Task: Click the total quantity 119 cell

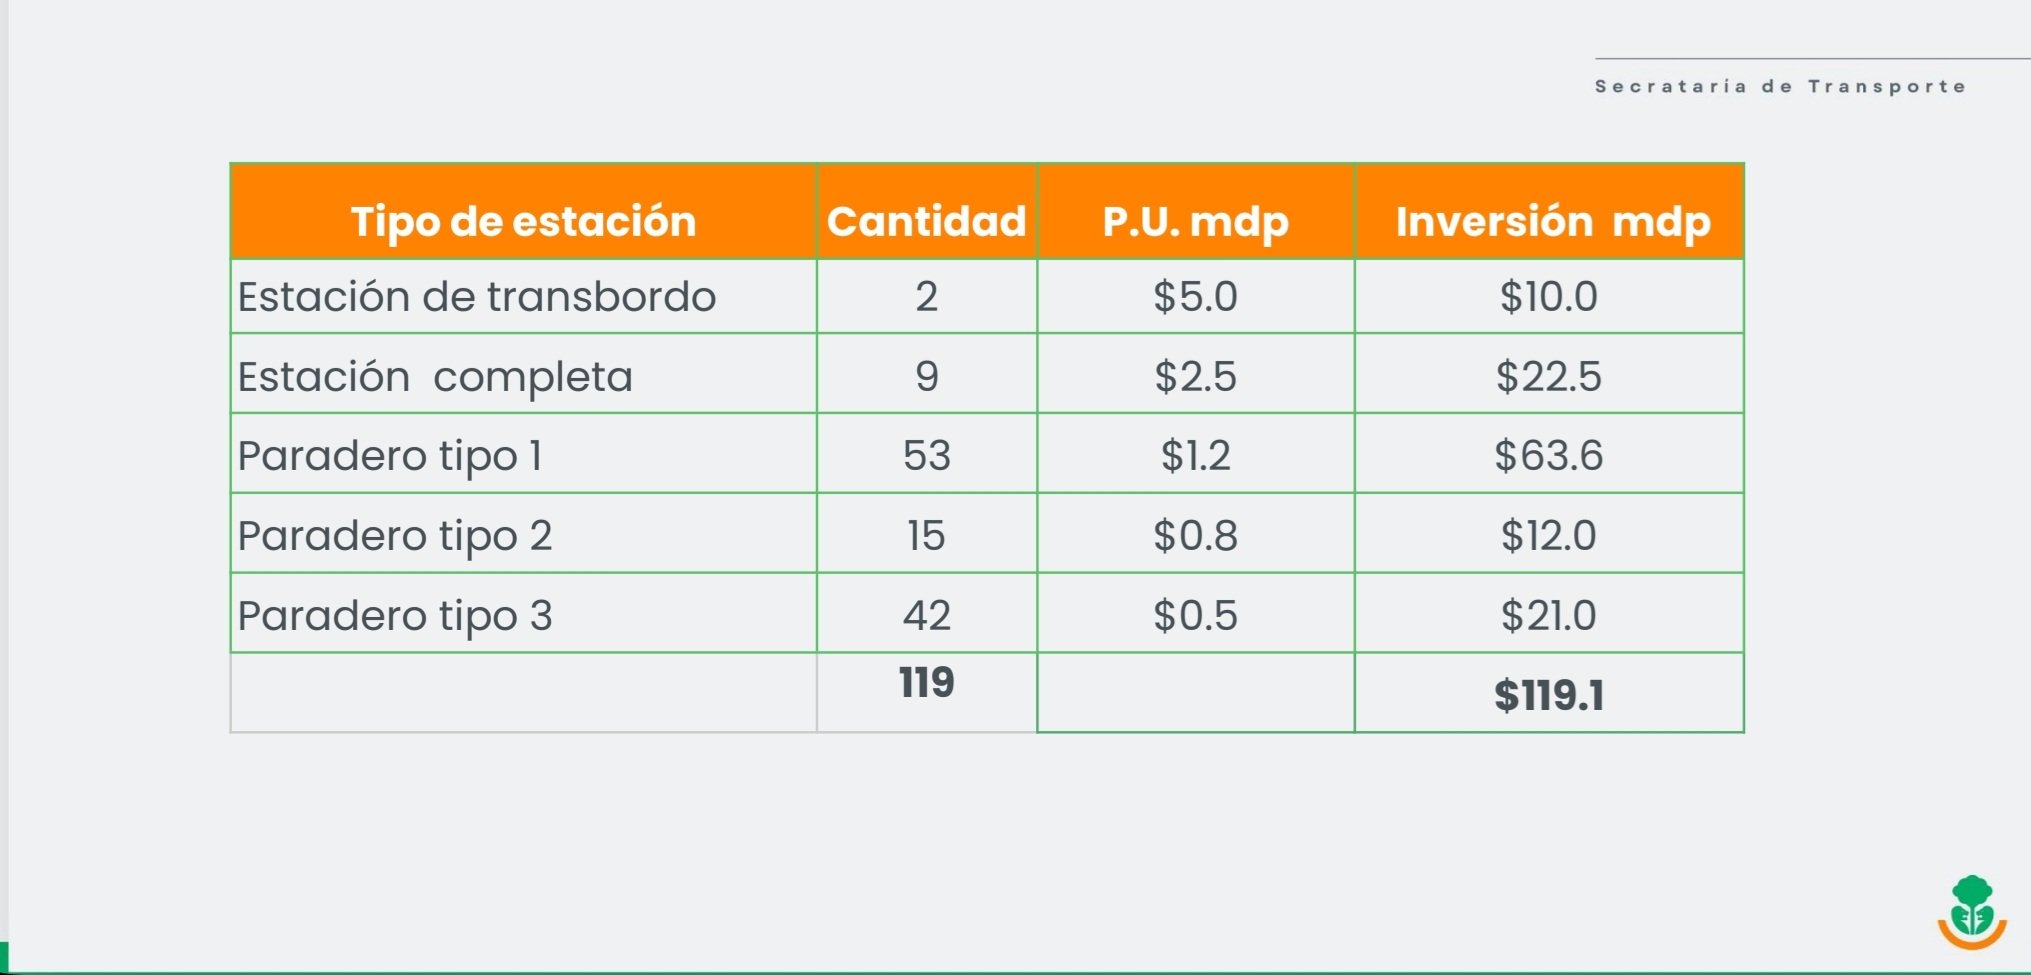Action: (x=927, y=684)
